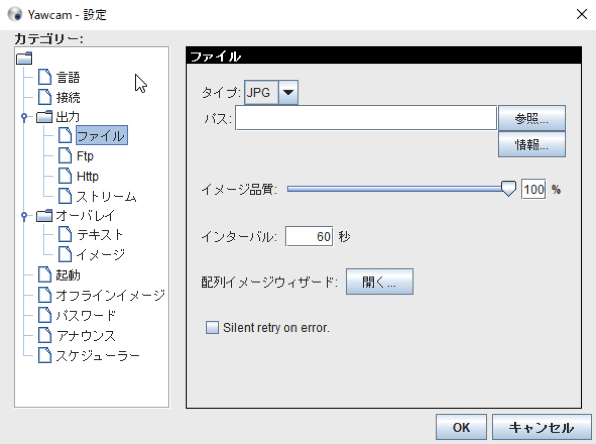Select the オーバレイ tree node label

click(x=85, y=216)
